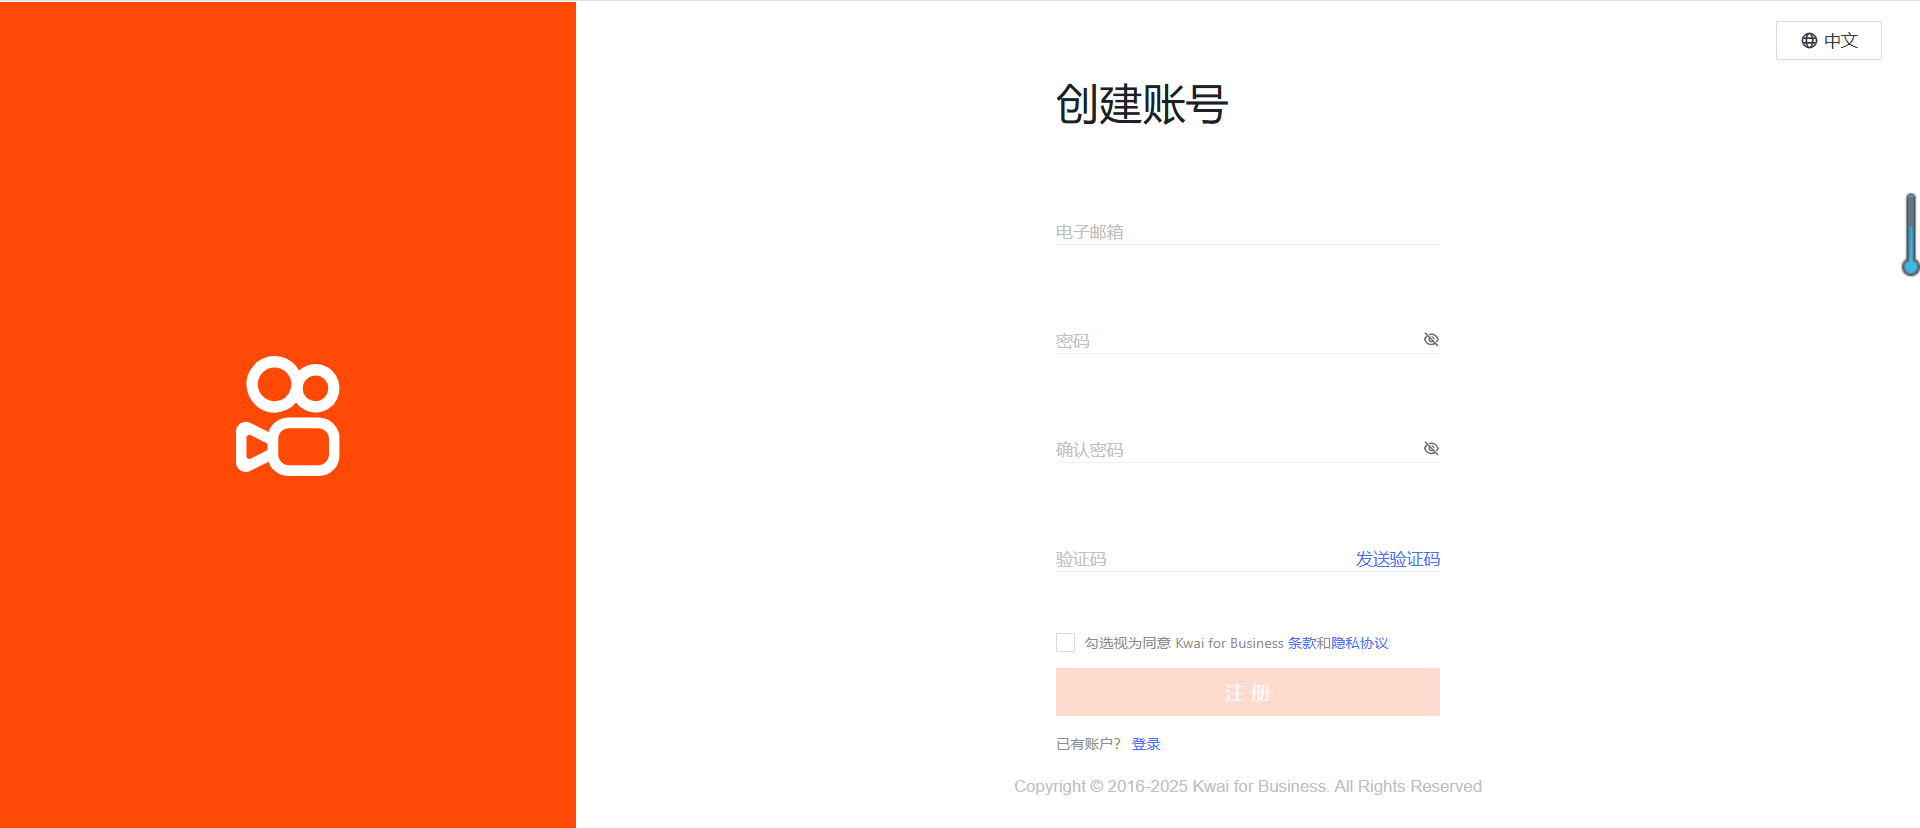Open the 中文 language dropdown
Screen dimensions: 1920x828
pos(1829,41)
